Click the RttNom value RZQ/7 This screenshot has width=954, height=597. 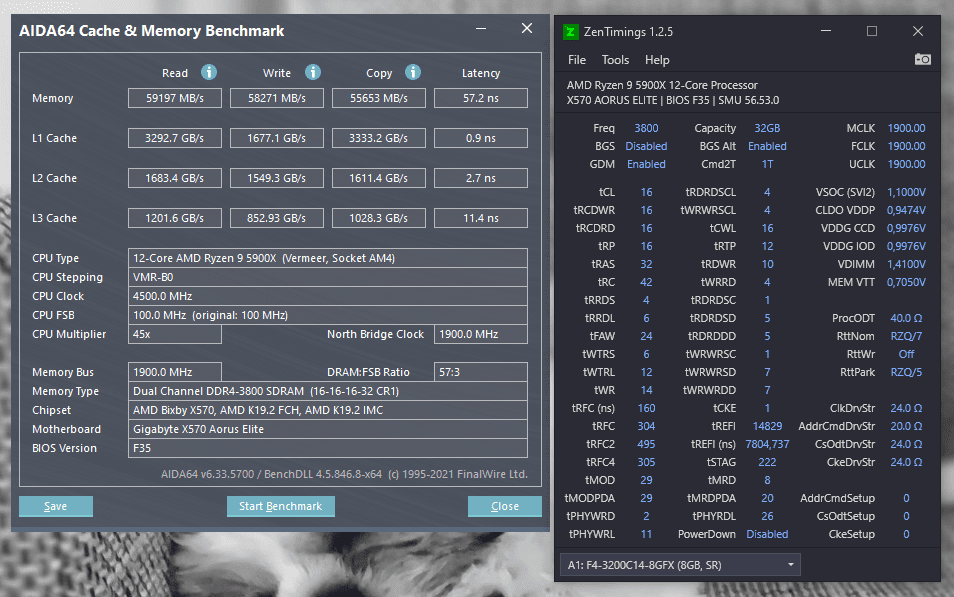tap(906, 336)
